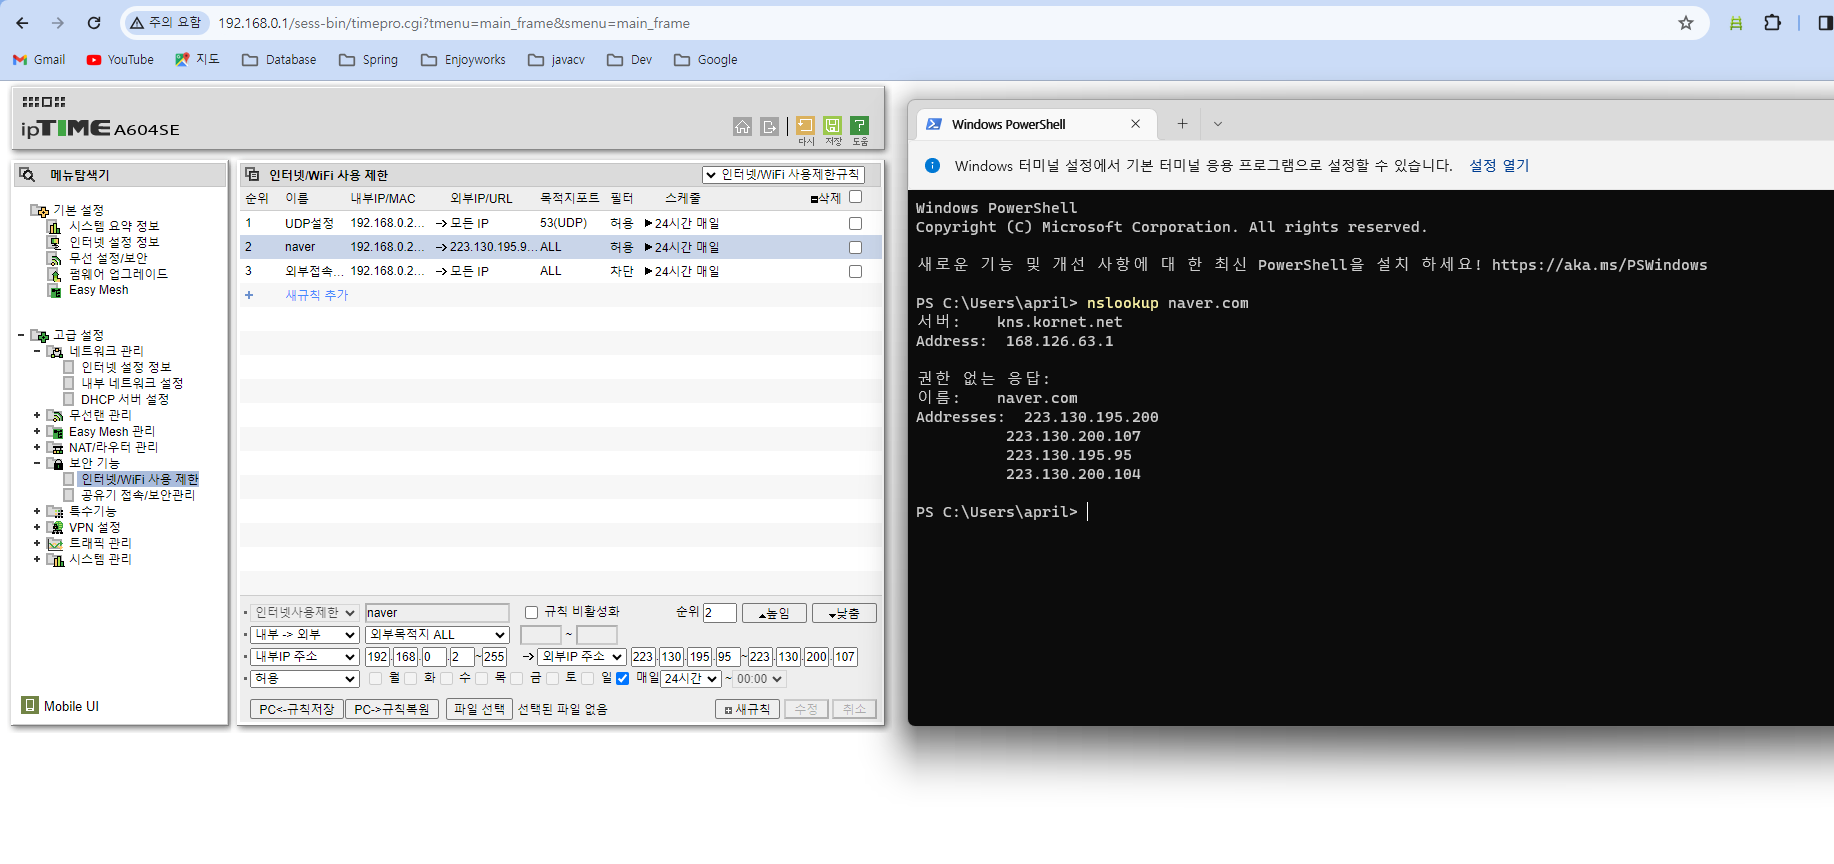Click the PC<-규칙저장 button
This screenshot has height=864, width=1834.
296,709
